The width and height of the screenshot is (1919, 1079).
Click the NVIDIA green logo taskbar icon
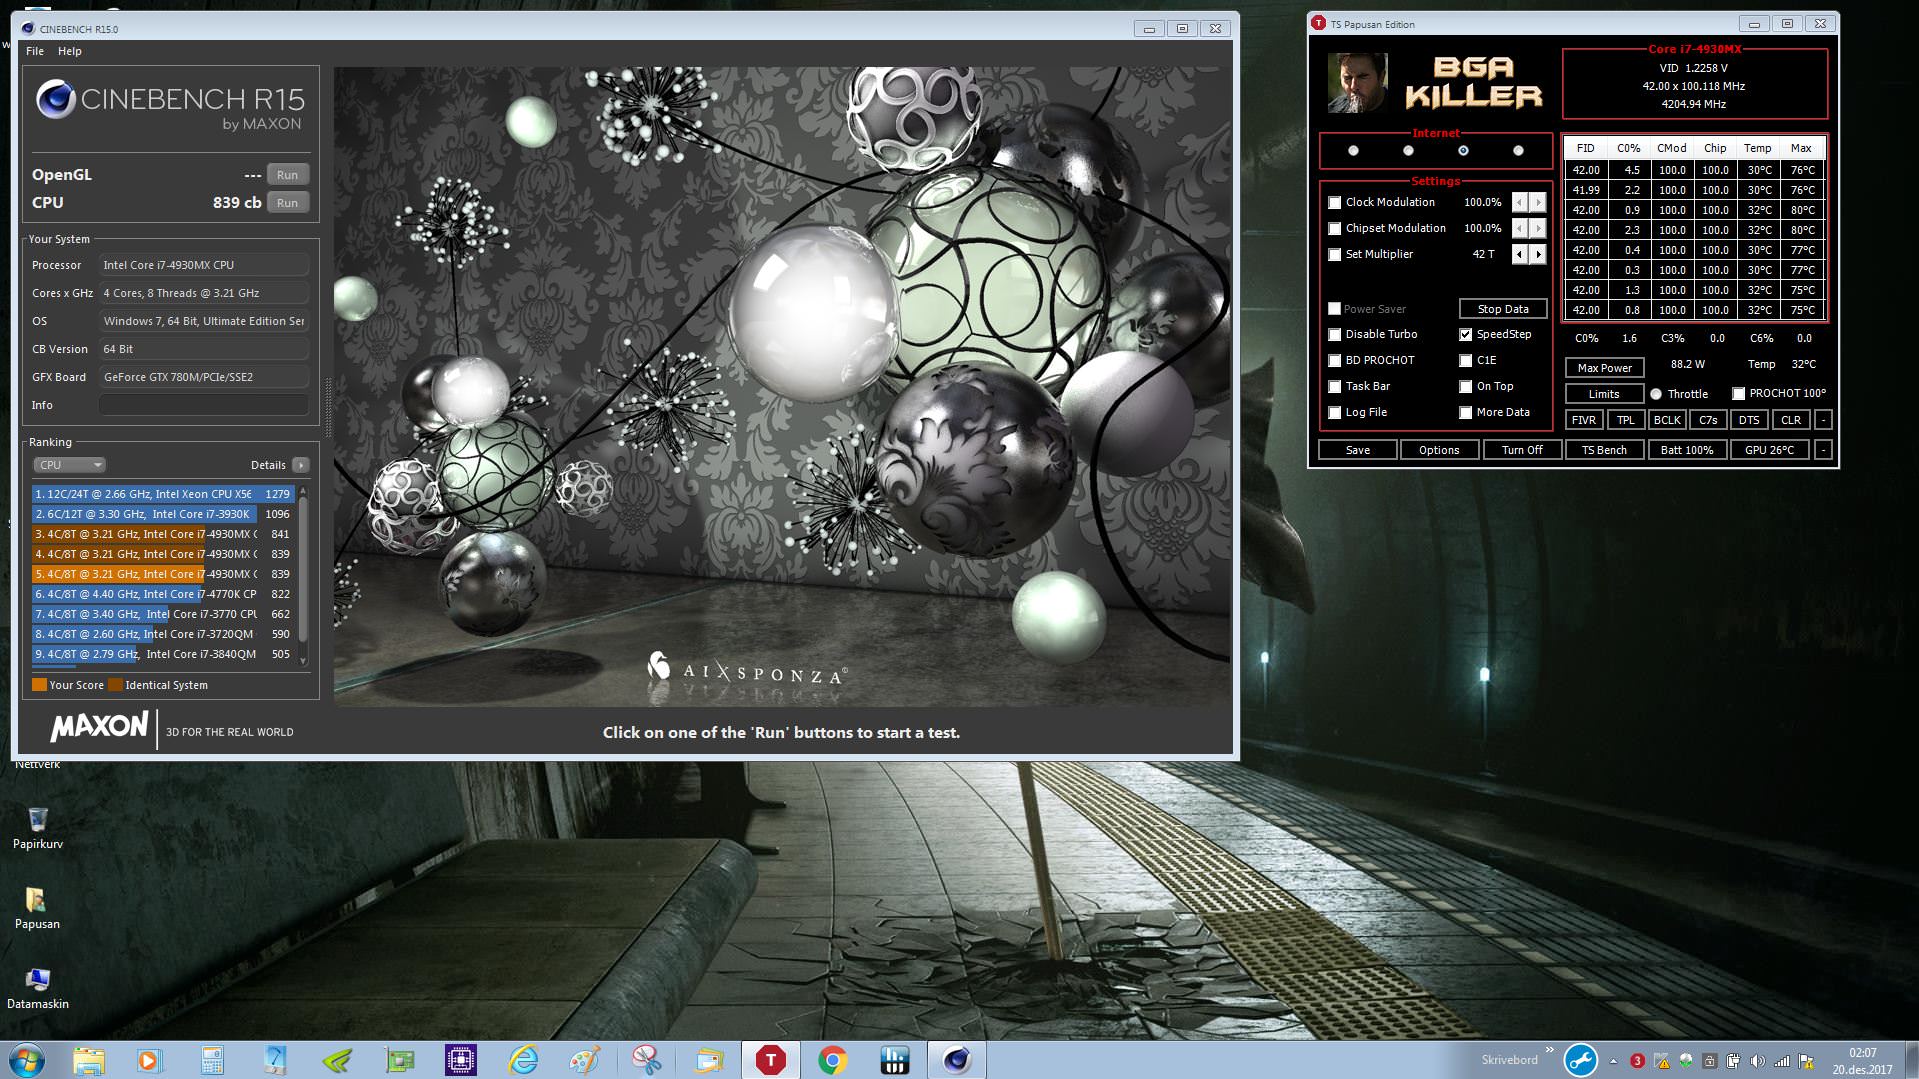click(x=337, y=1060)
